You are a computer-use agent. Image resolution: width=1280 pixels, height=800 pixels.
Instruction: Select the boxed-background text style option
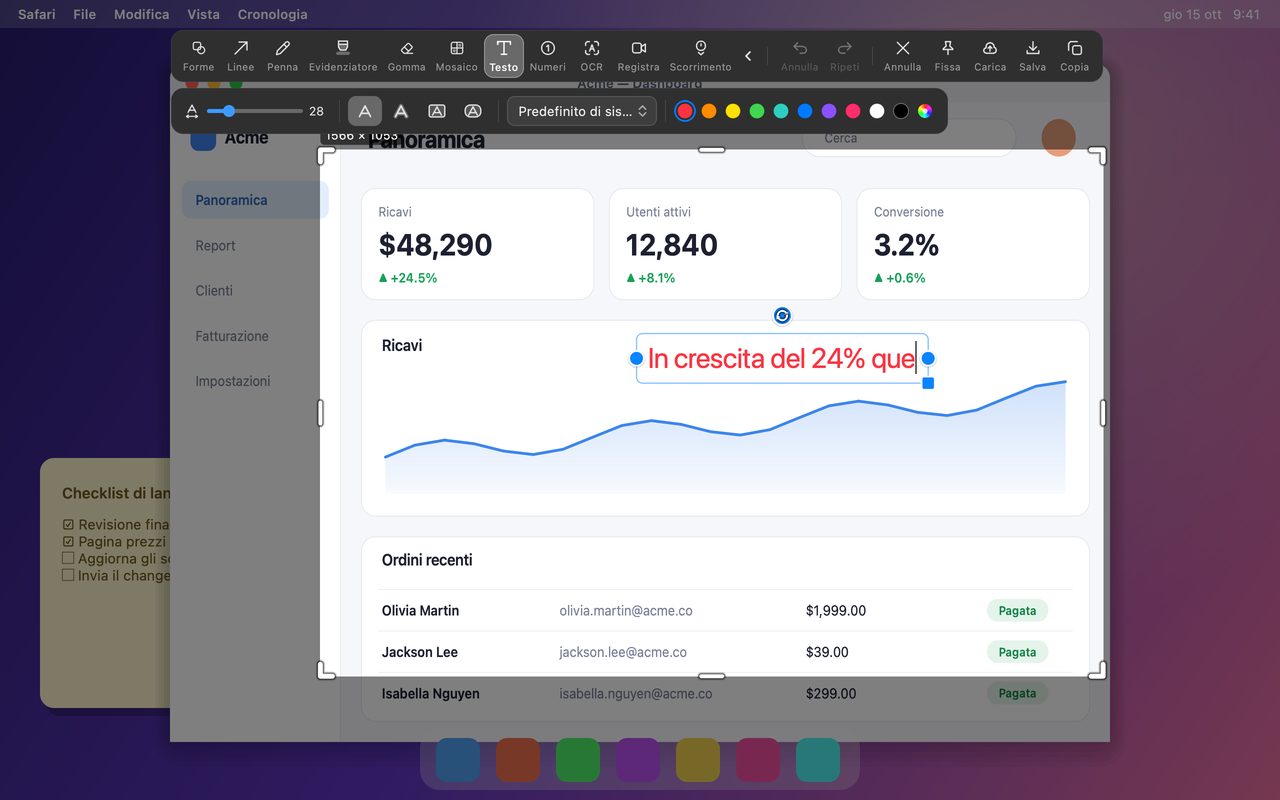pos(437,111)
